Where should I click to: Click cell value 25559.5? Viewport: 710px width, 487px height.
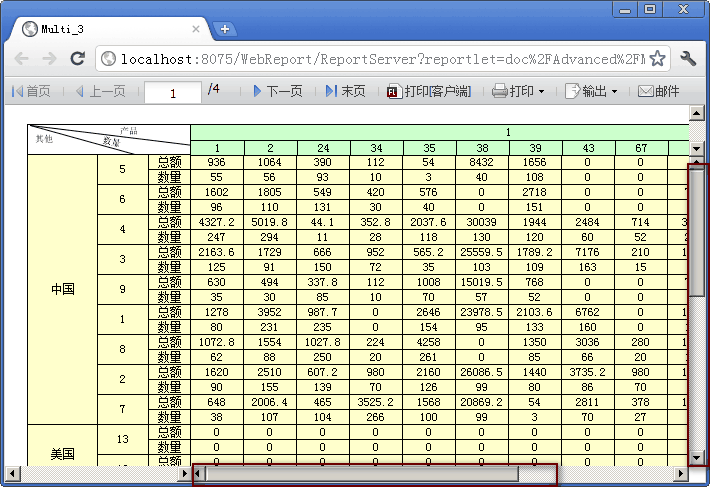coord(481,252)
